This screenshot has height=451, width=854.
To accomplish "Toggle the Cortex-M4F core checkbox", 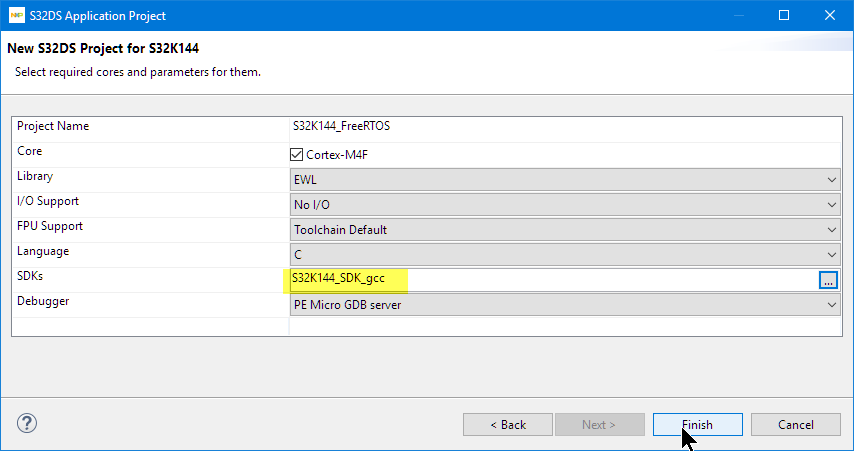I will [x=296, y=154].
